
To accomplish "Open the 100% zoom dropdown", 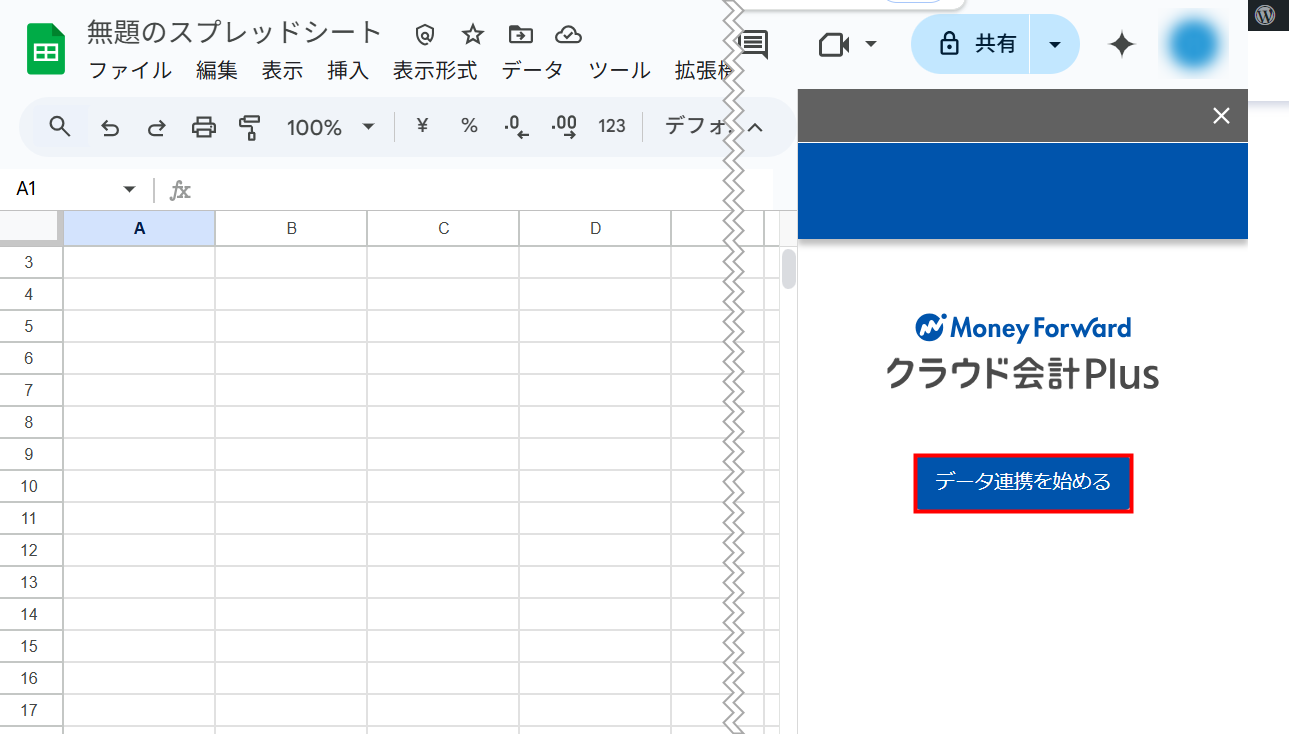I will coord(330,127).
